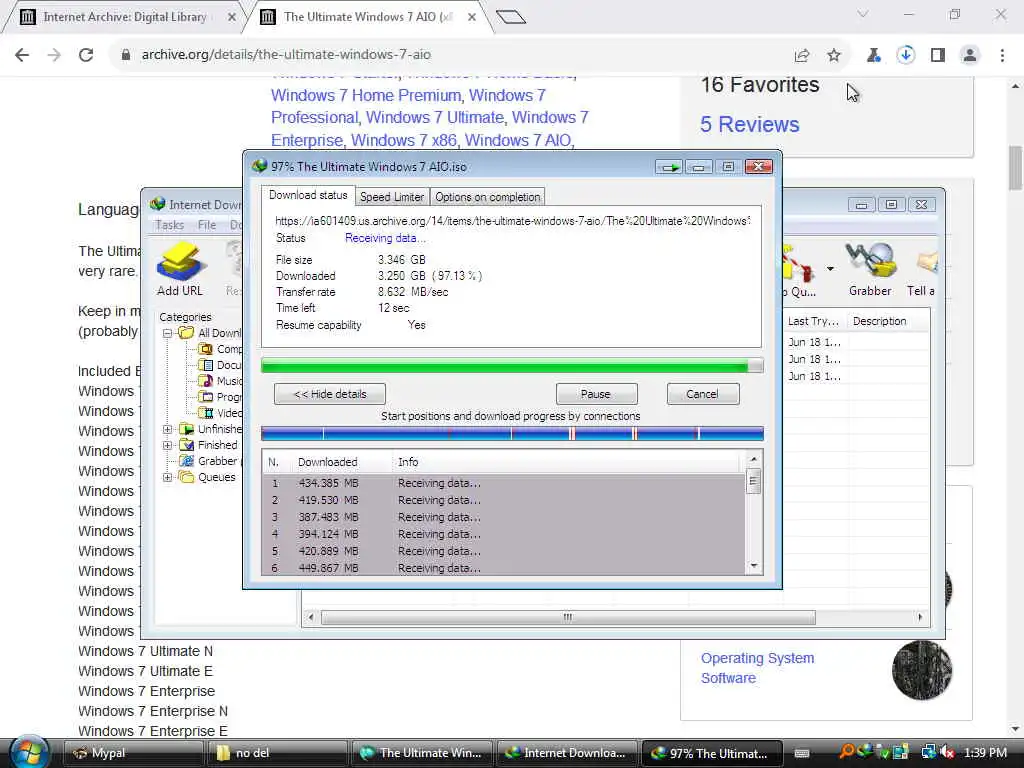The image size is (1024, 768).
Task: Click the share page icon in the address bar
Action: click(802, 56)
